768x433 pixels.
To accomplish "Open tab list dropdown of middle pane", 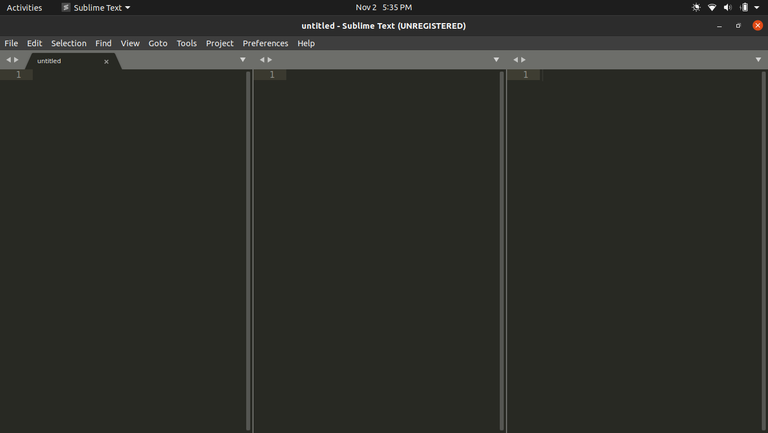I will [496, 60].
